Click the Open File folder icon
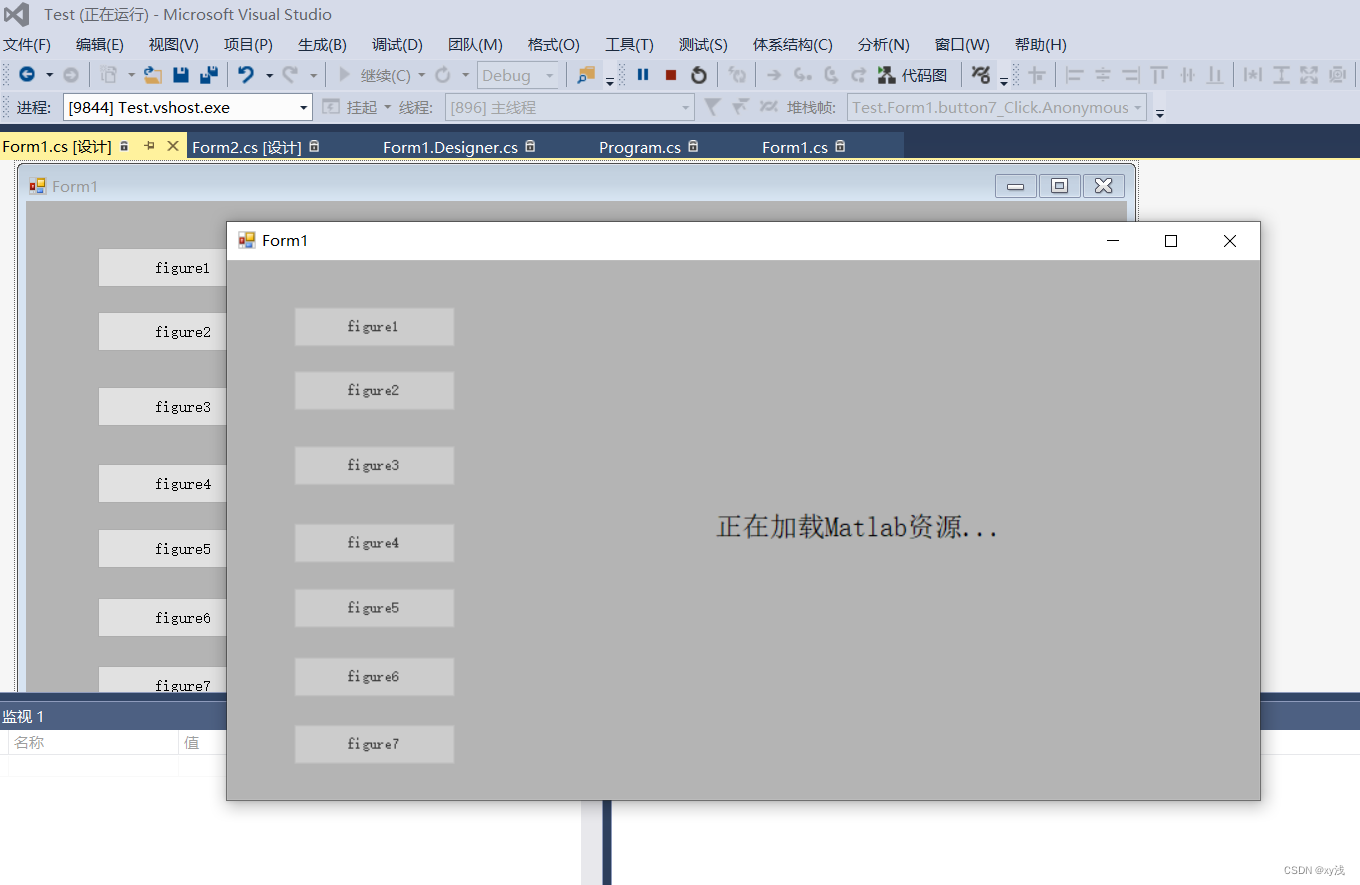Image resolution: width=1360 pixels, height=885 pixels. pyautogui.click(x=153, y=75)
